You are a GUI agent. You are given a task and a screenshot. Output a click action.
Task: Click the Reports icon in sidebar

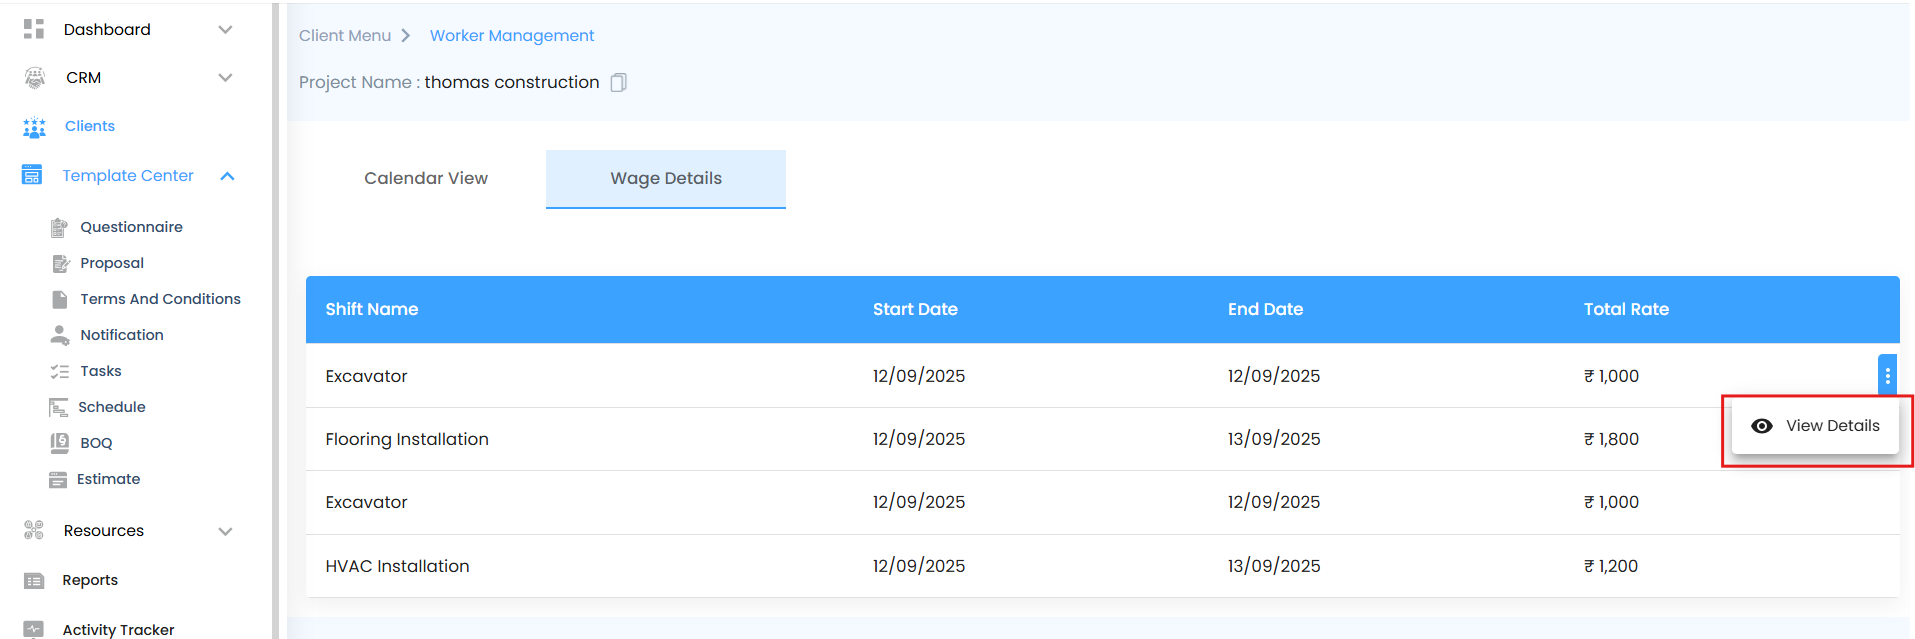pyautogui.click(x=34, y=581)
